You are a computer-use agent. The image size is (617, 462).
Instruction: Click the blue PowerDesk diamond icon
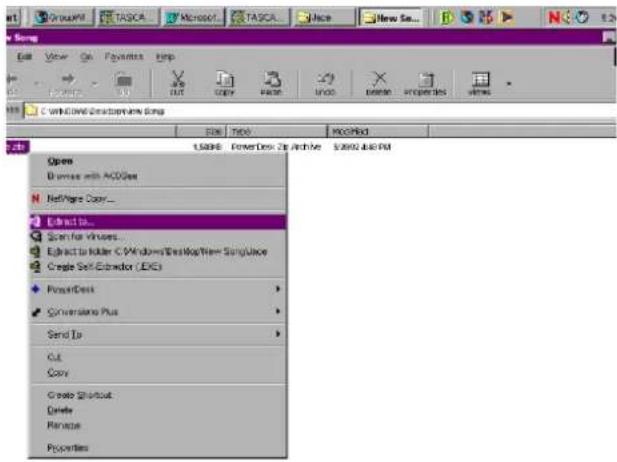click(x=36, y=289)
